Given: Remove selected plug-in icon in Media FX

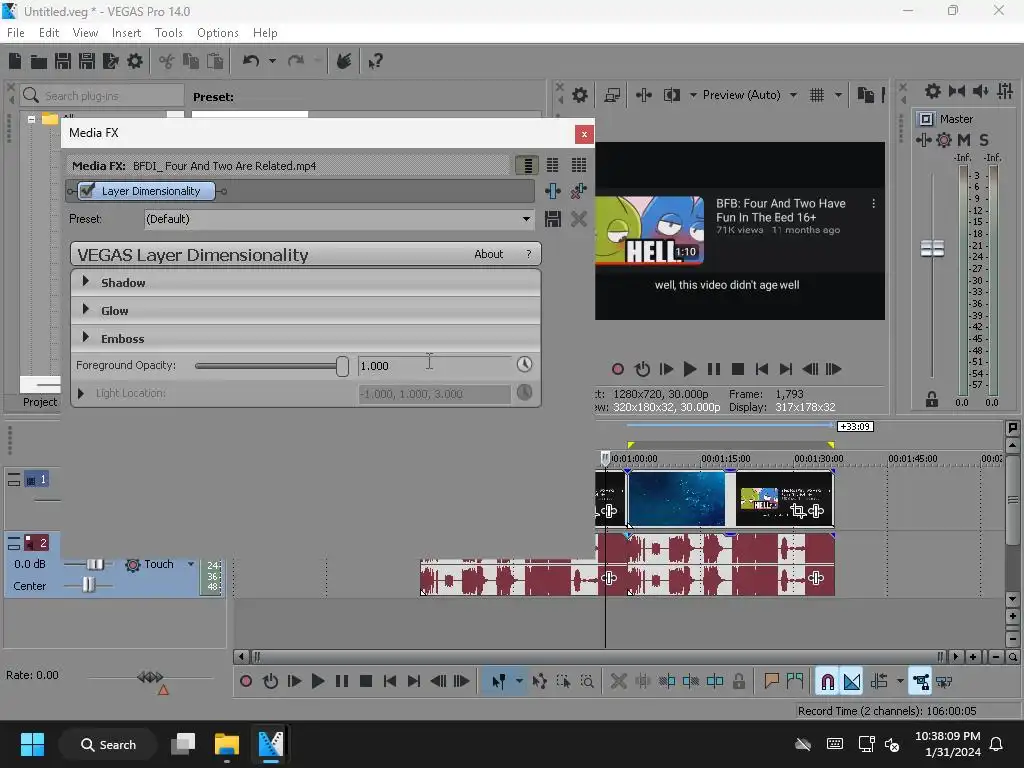Looking at the screenshot, I should pyautogui.click(x=578, y=191).
